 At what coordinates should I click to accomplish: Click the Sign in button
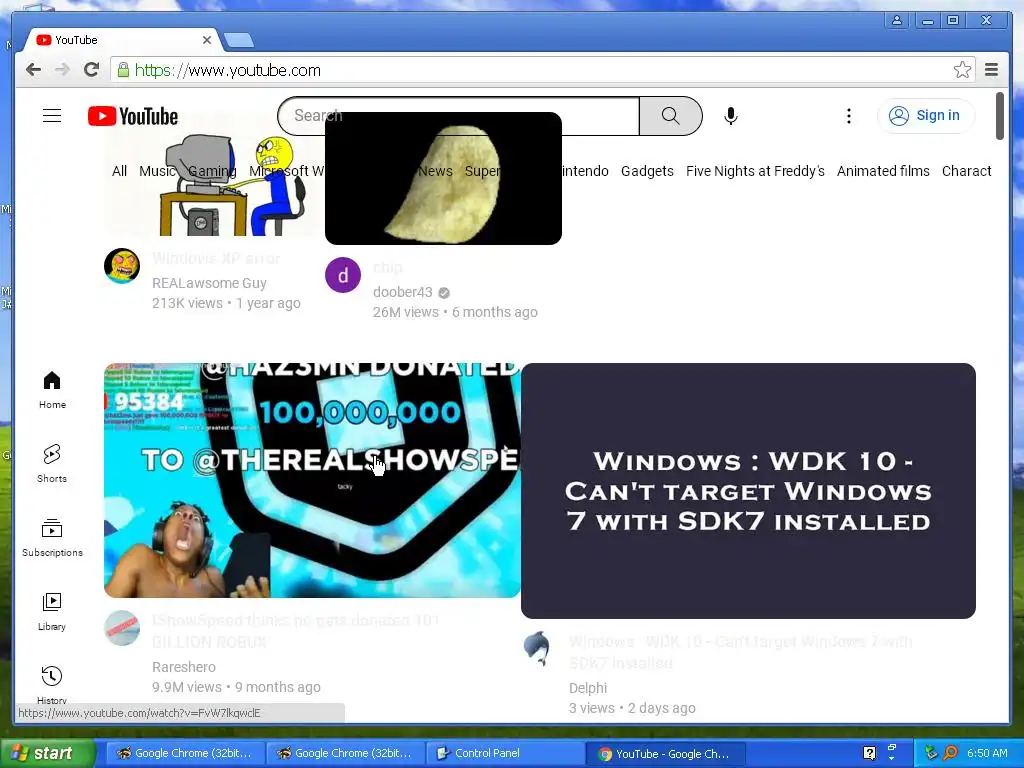[x=926, y=116]
